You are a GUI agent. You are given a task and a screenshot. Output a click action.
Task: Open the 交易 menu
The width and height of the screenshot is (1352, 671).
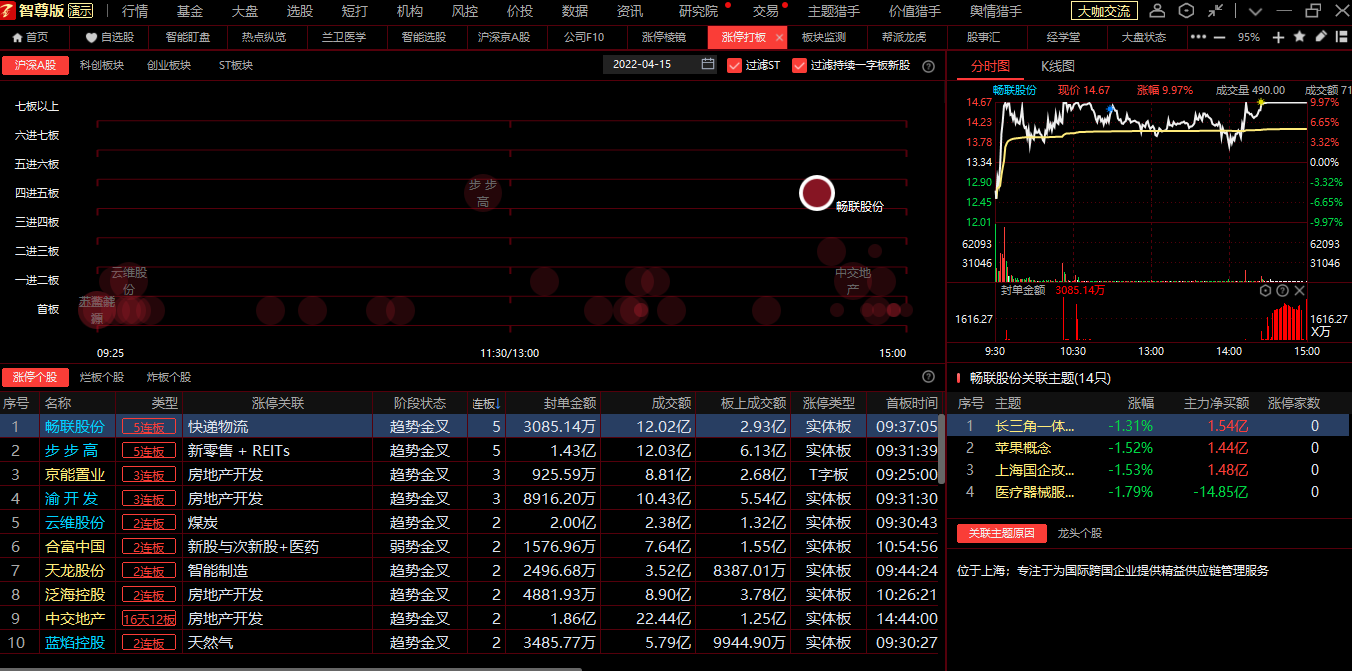[x=765, y=11]
